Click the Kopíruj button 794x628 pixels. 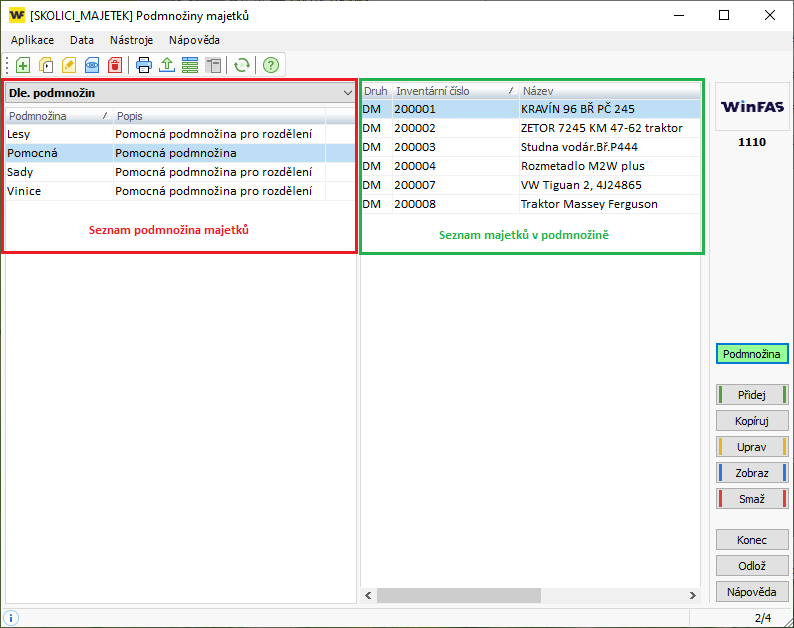click(752, 421)
